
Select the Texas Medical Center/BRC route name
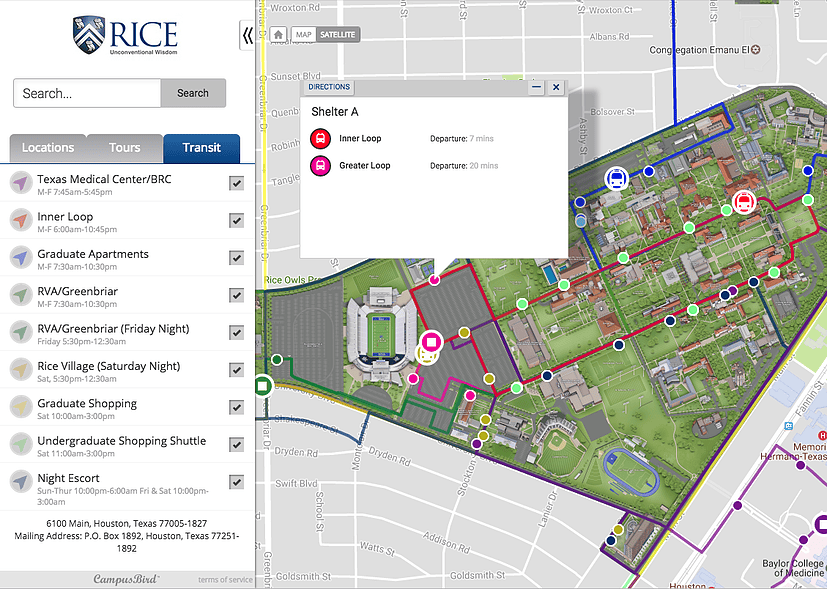(x=104, y=179)
